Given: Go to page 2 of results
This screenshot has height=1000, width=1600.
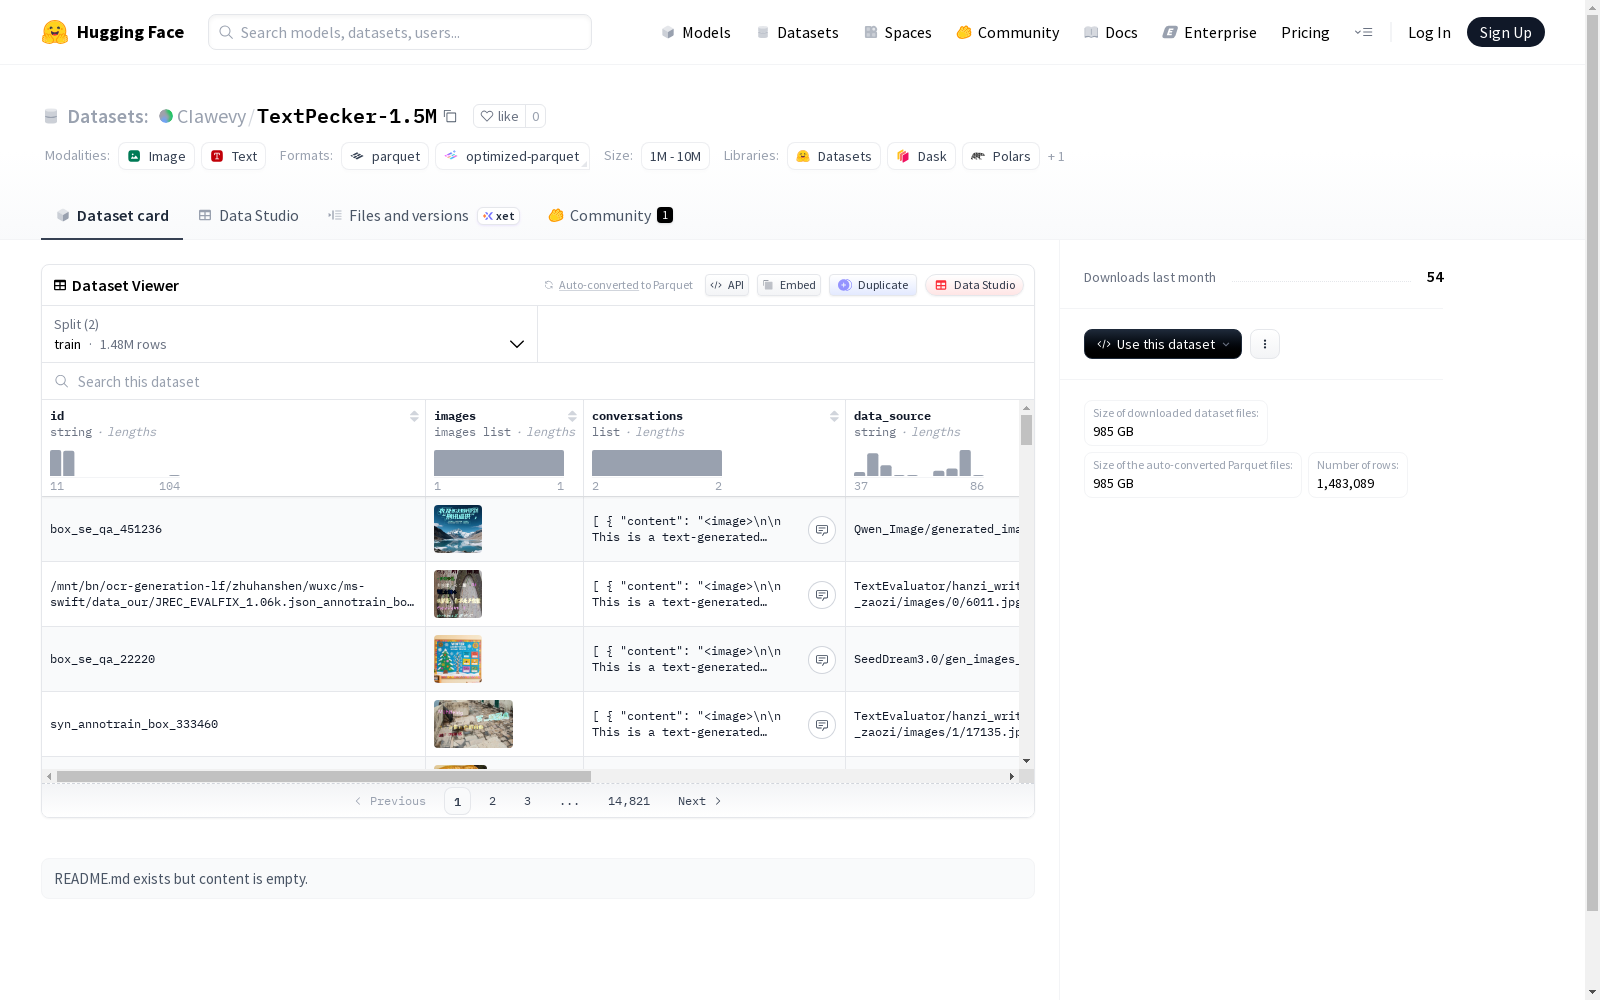Looking at the screenshot, I should coord(492,801).
